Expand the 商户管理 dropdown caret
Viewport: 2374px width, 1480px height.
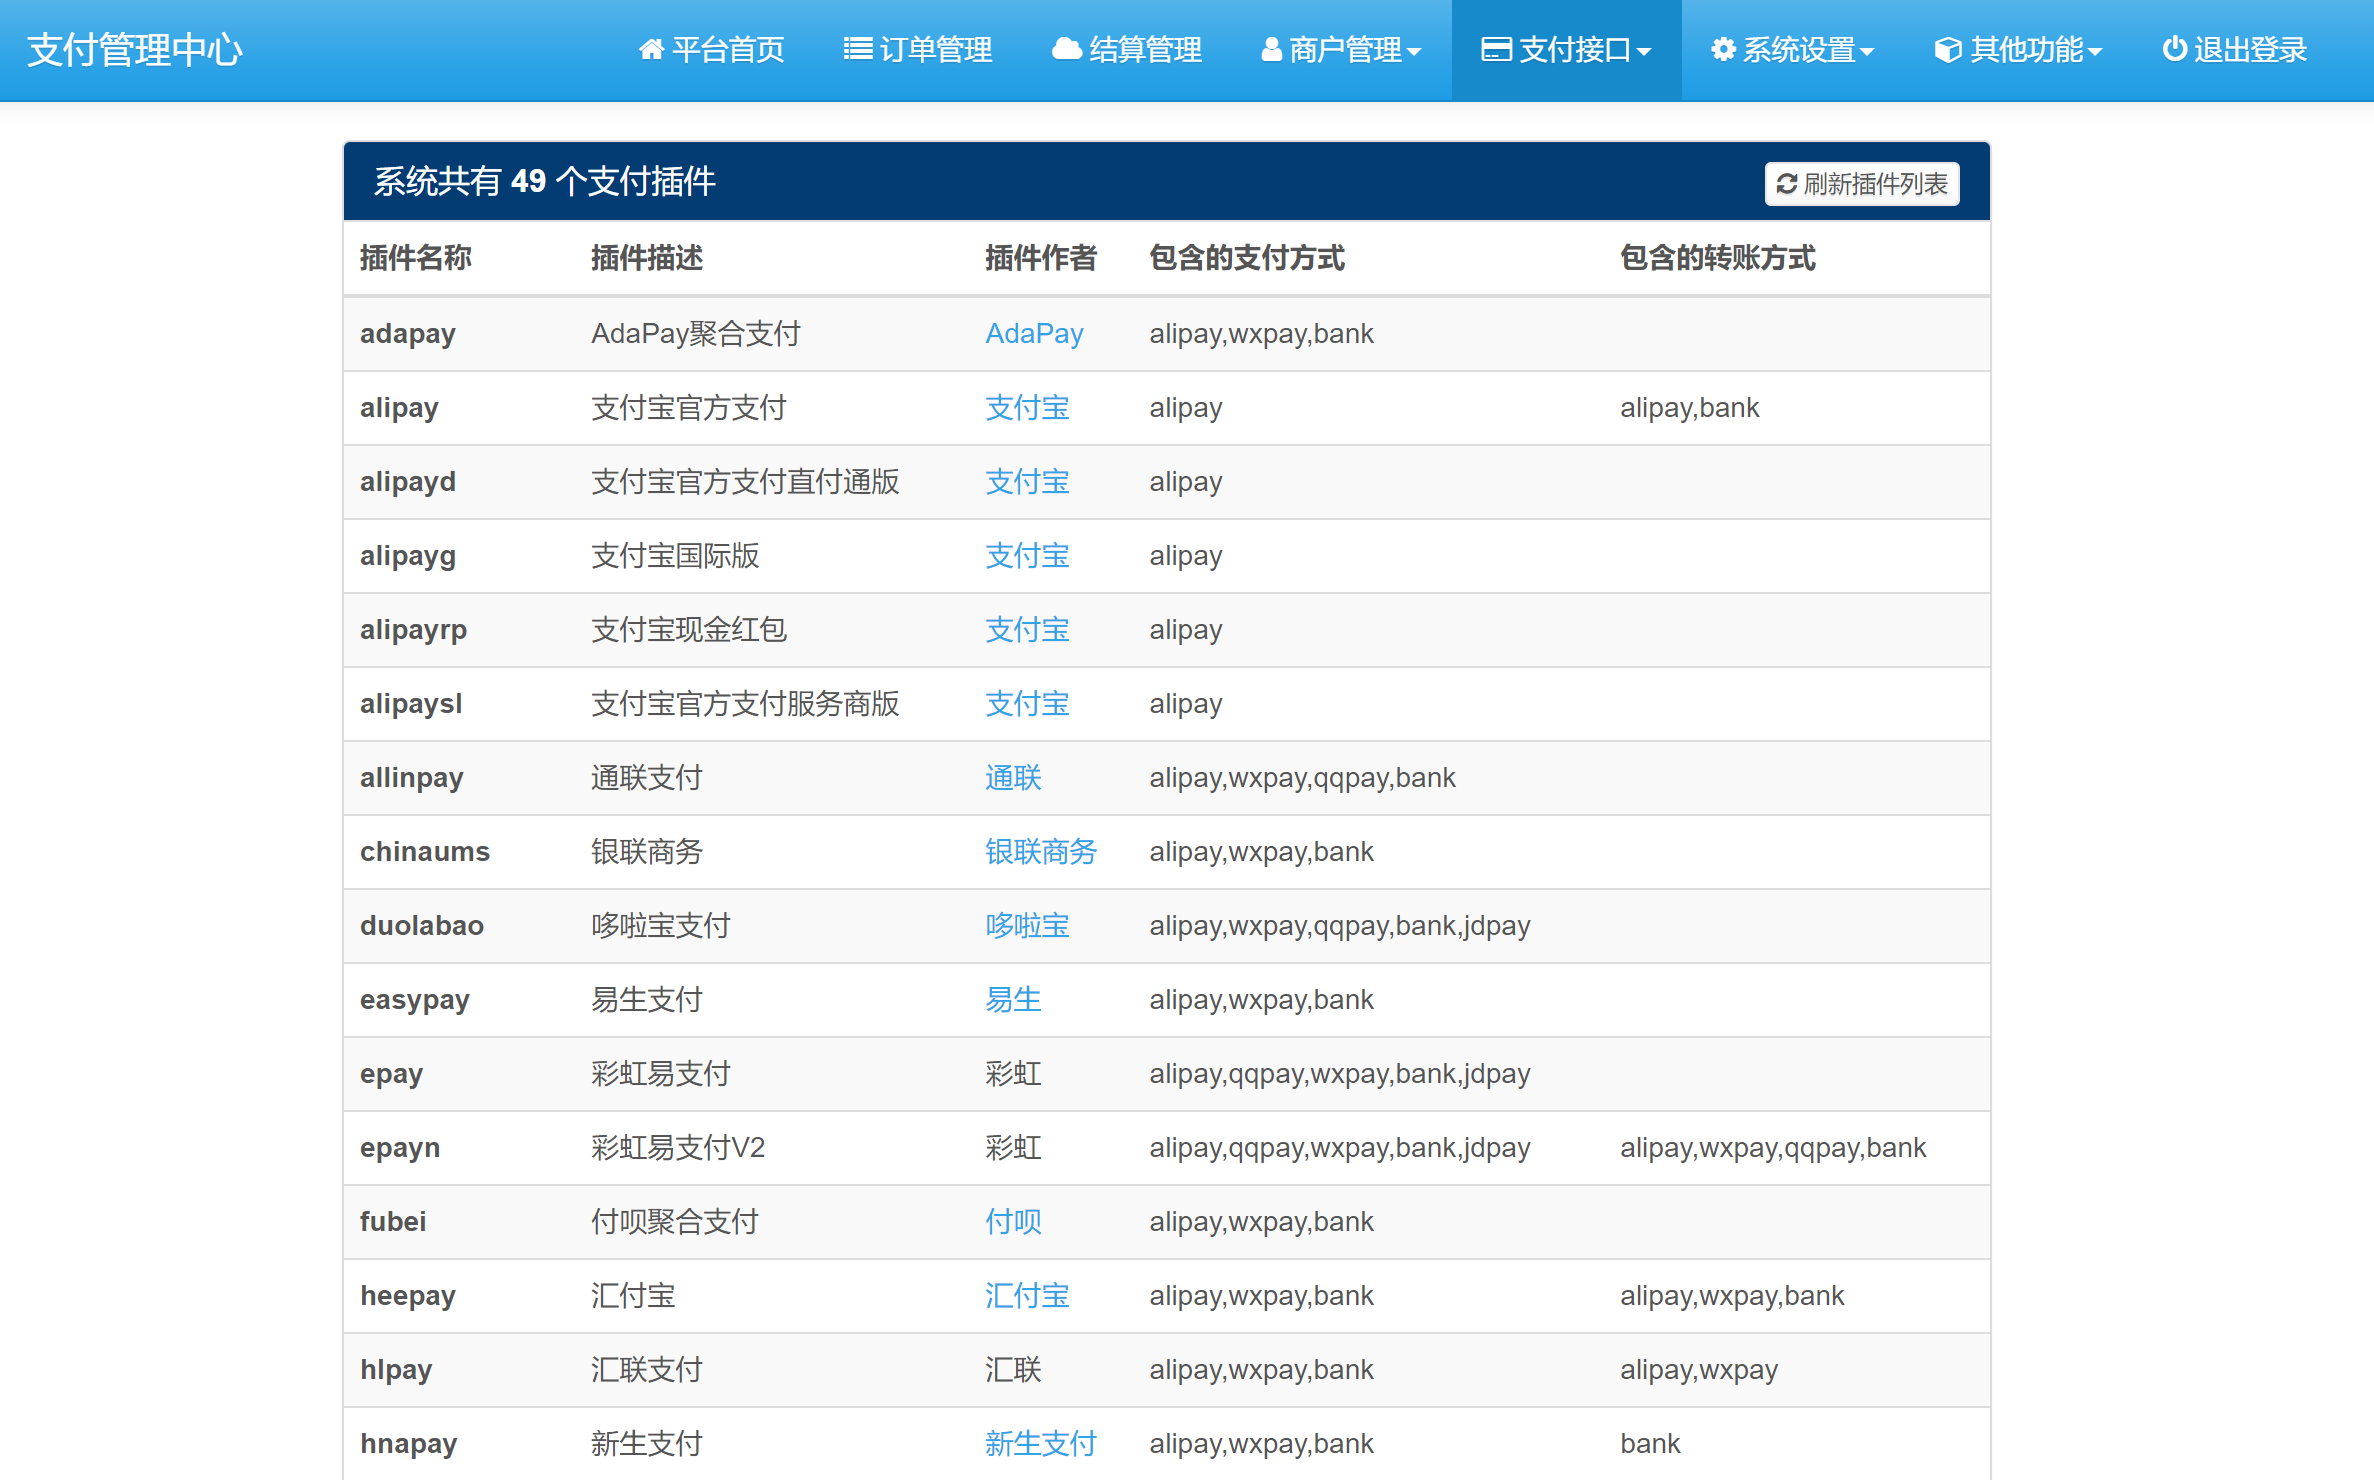[x=1413, y=51]
